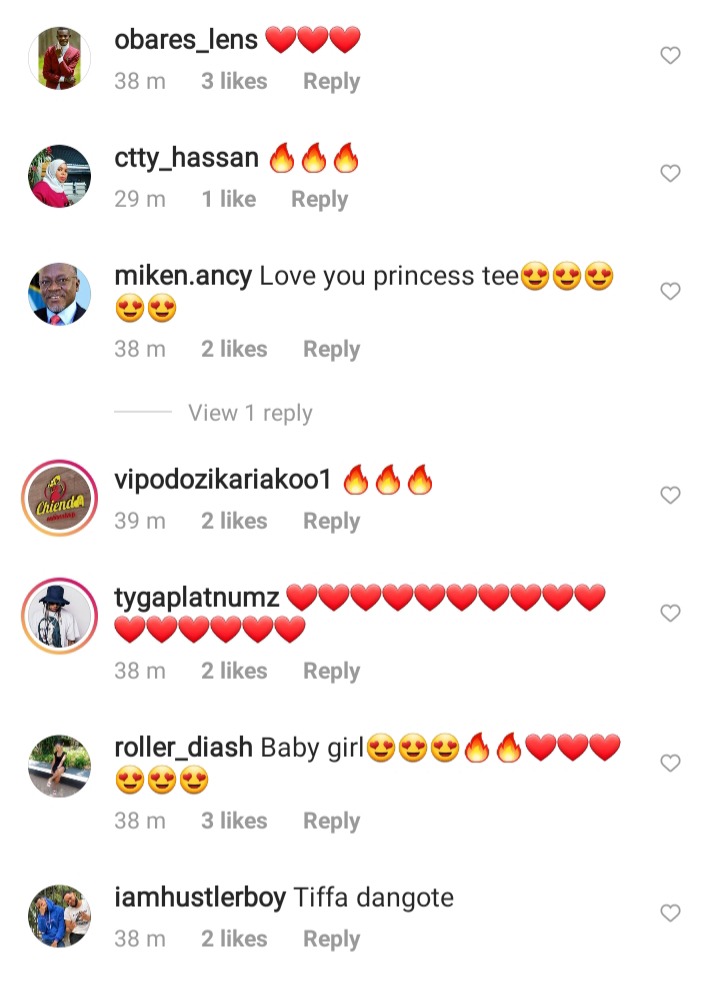View '2 likes' on tygaplatnumz comment
Viewport: 720px width, 981px height.
click(234, 671)
